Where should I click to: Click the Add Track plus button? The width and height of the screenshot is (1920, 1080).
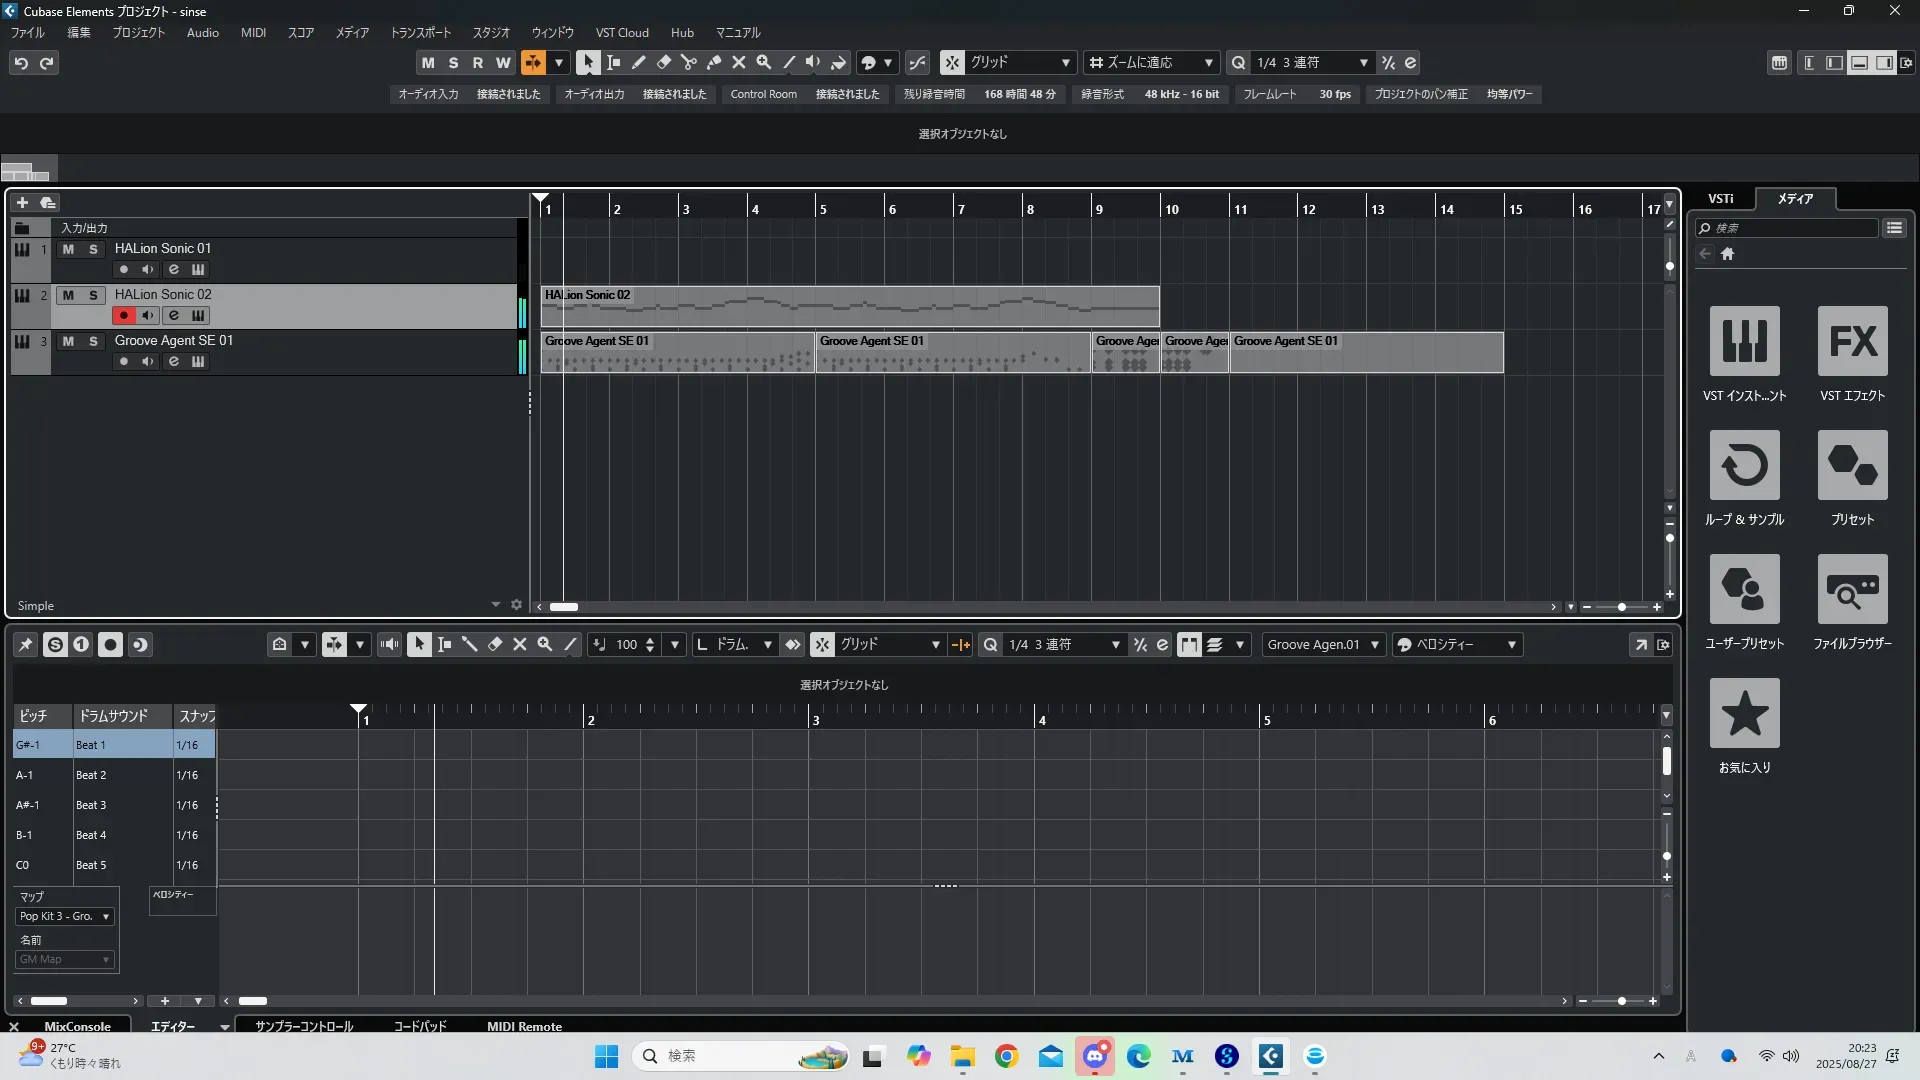tap(22, 203)
